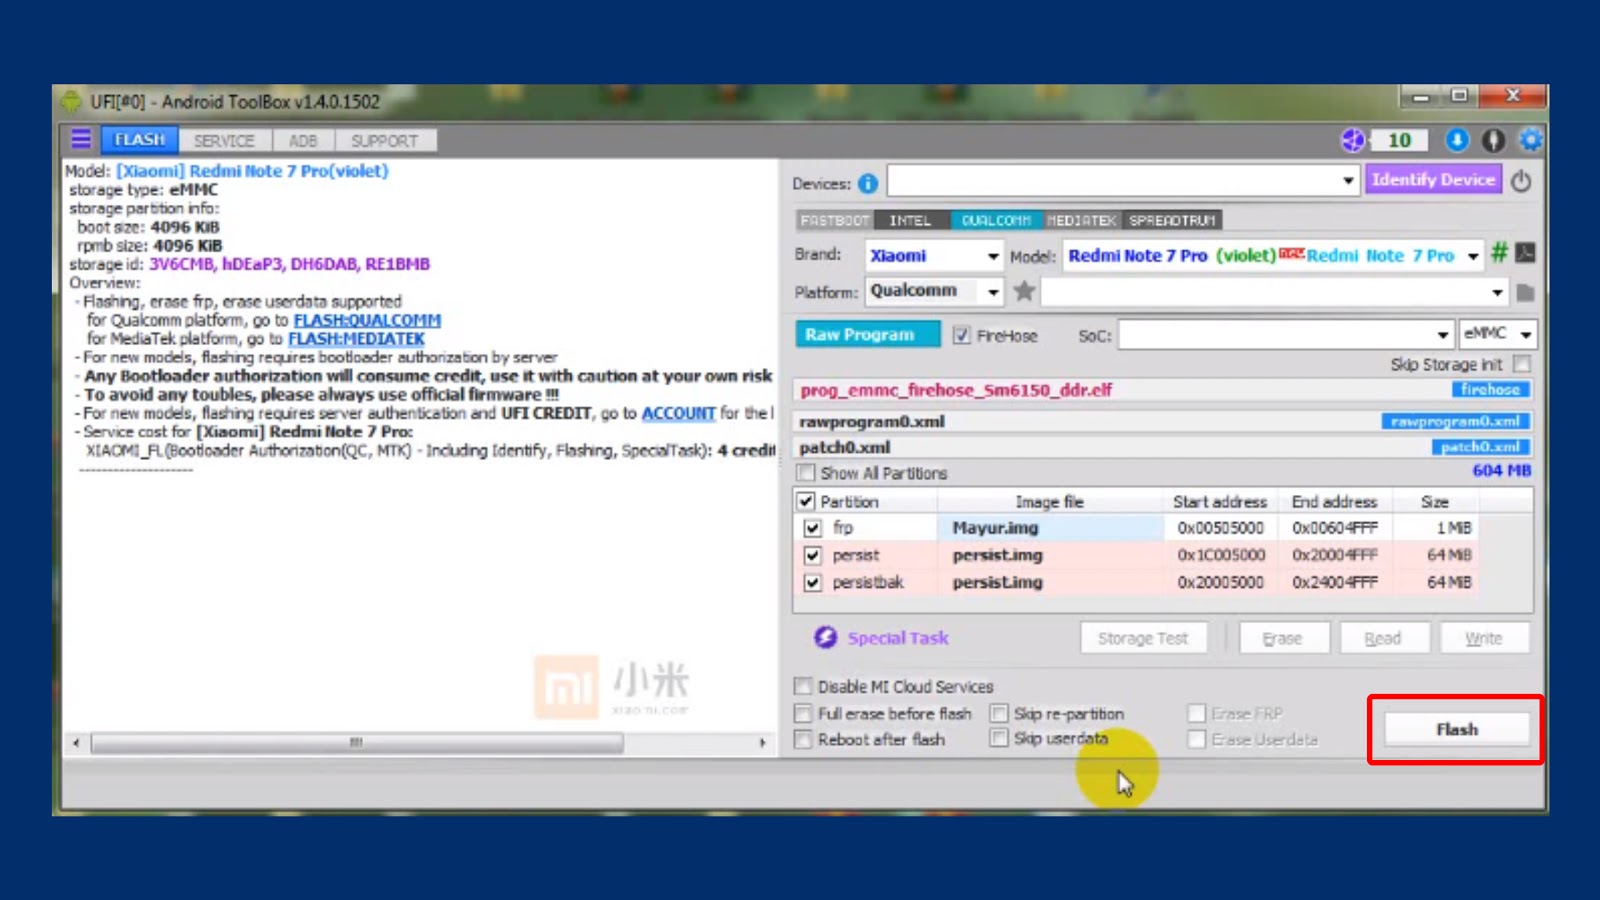
Task: Open the ADB tab
Action: [x=302, y=141]
